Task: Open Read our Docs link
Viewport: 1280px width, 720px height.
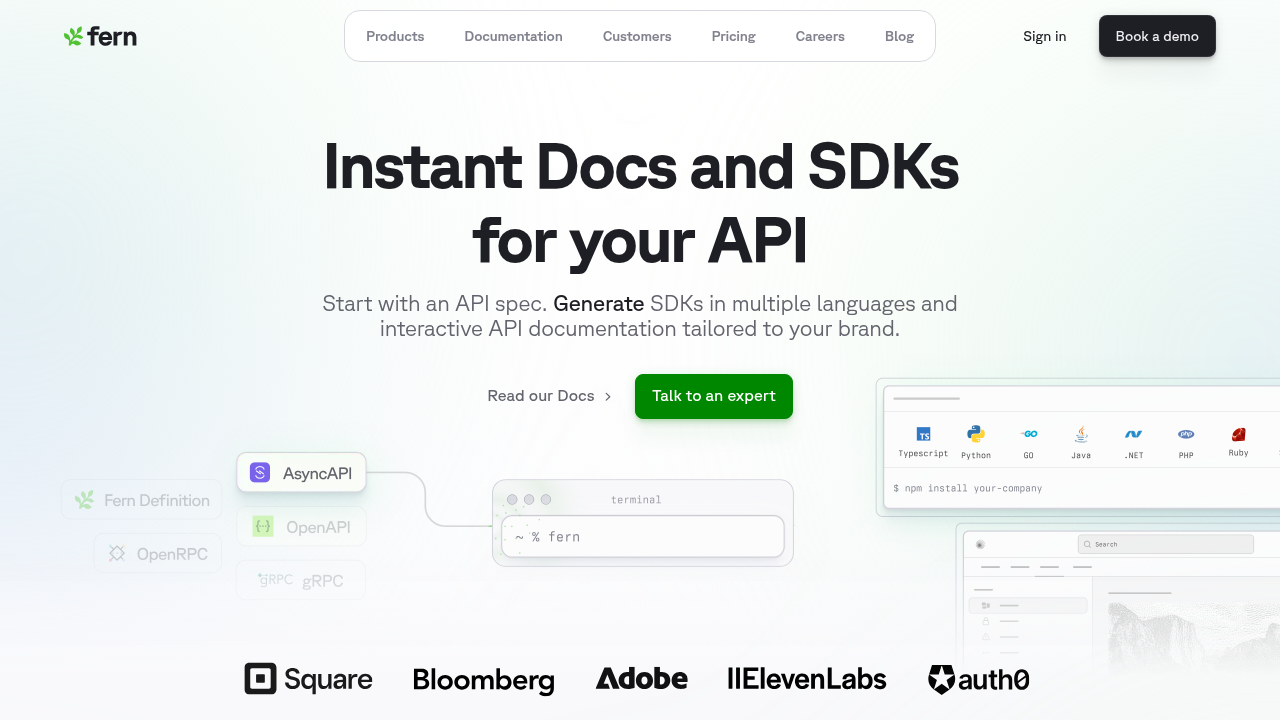Action: click(550, 396)
